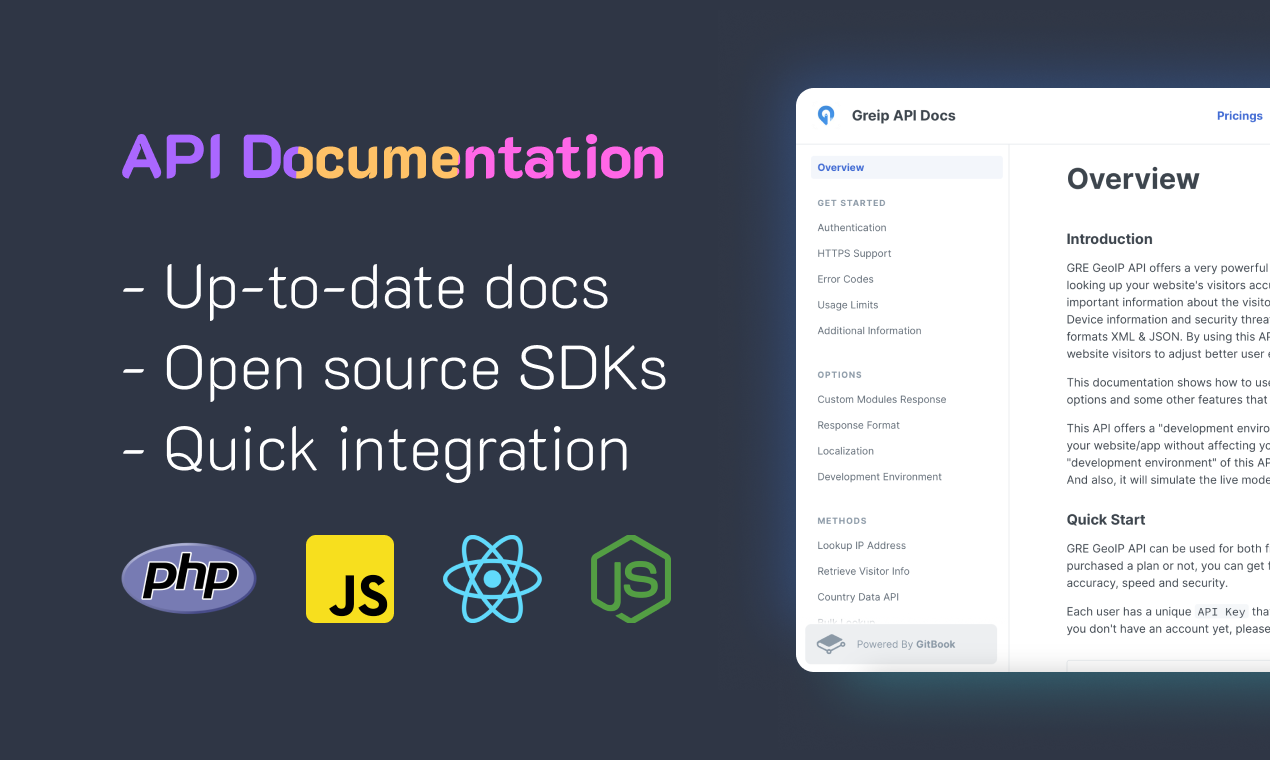Select Overview in the docs sidebar
Image resolution: width=1270 pixels, height=760 pixels.
pyautogui.click(x=907, y=167)
